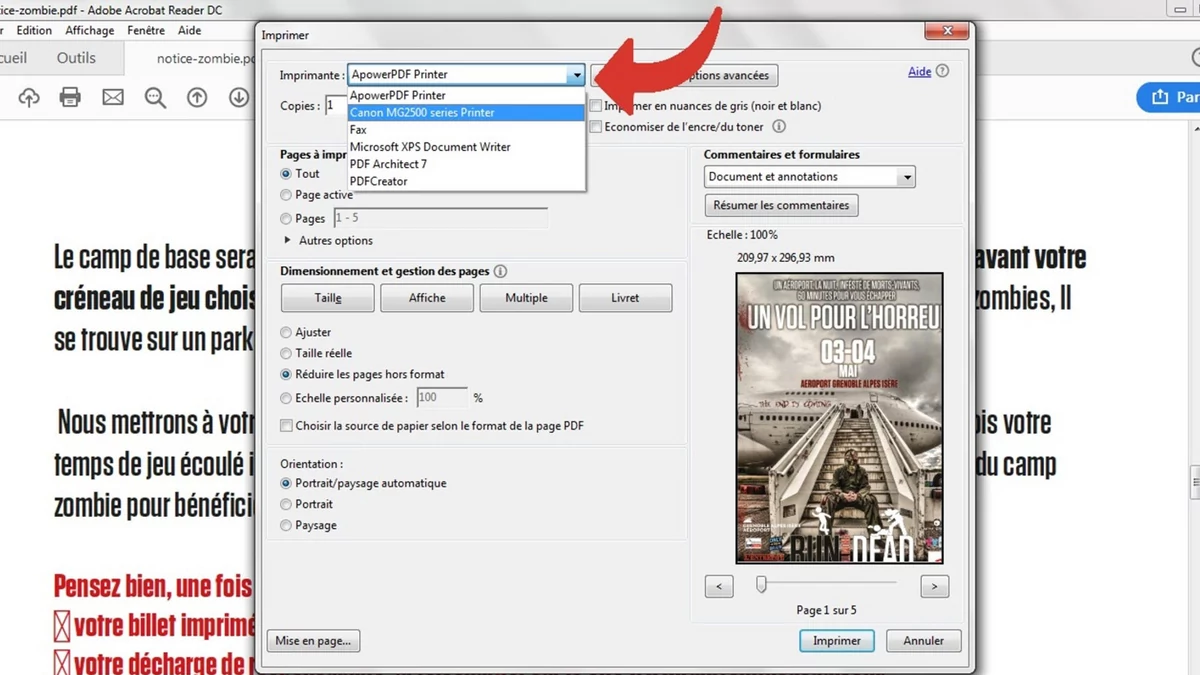1200x675 pixels.
Task: Open the Affichage menu
Action: 90,31
